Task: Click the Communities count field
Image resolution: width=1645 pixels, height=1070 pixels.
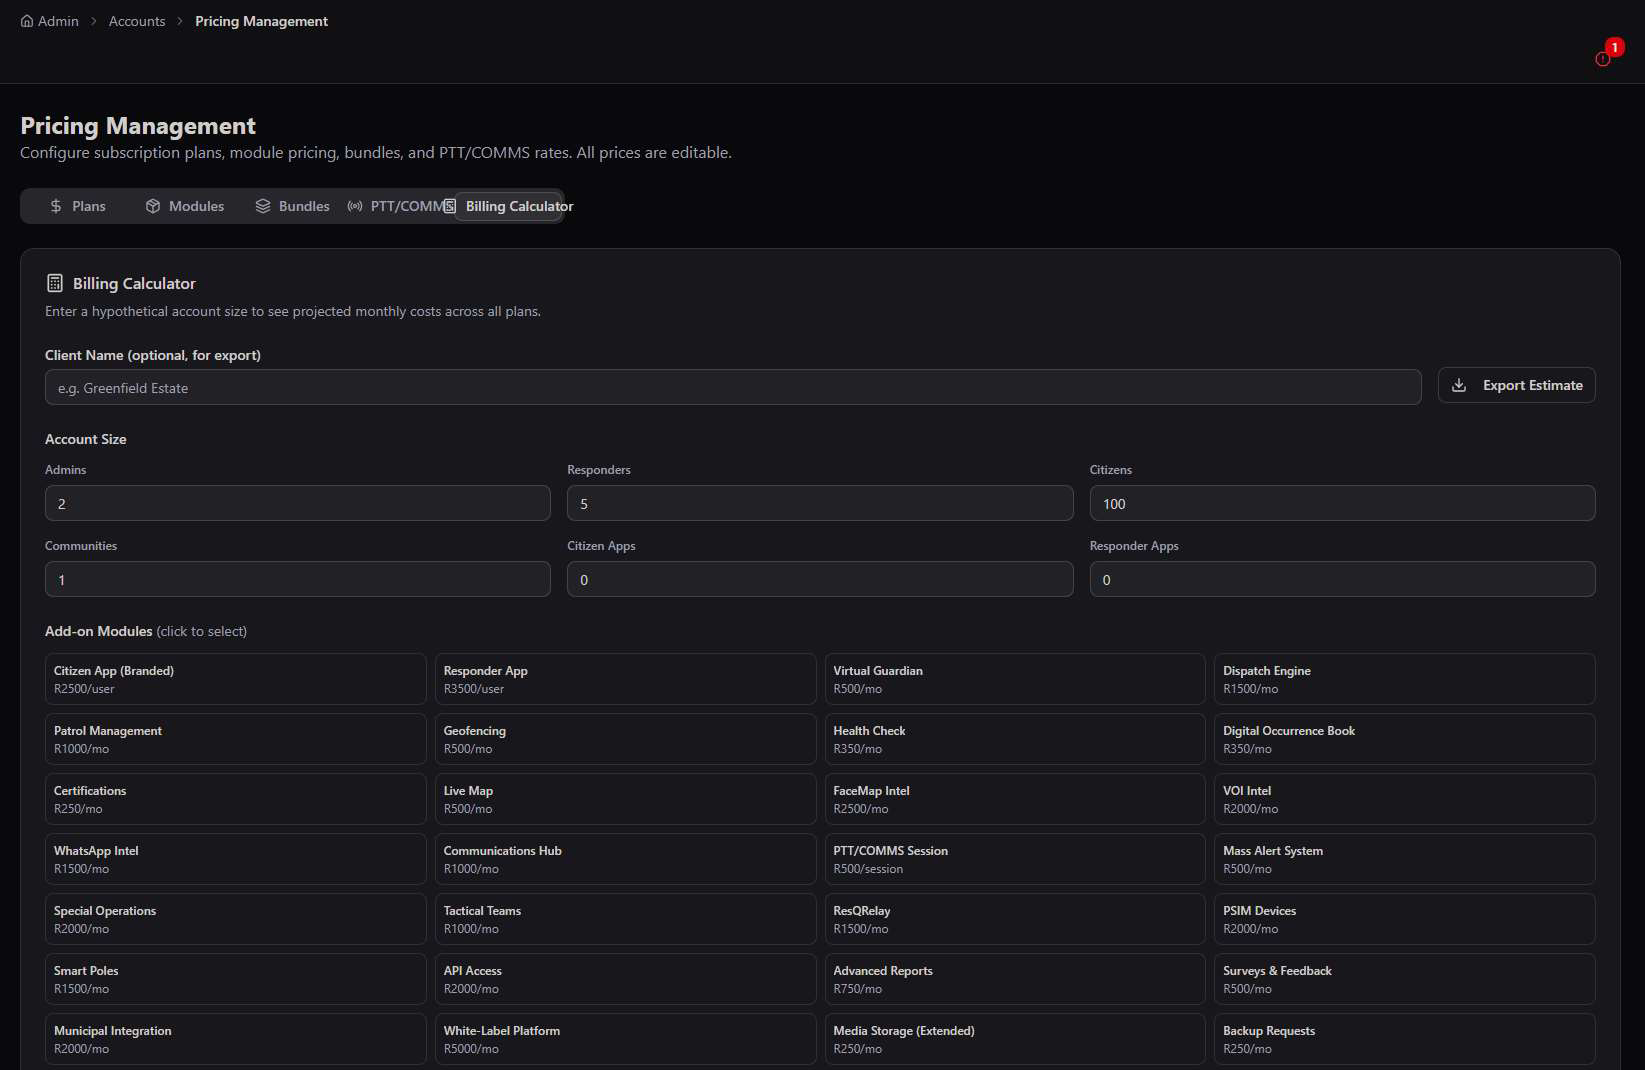Action: coord(298,579)
